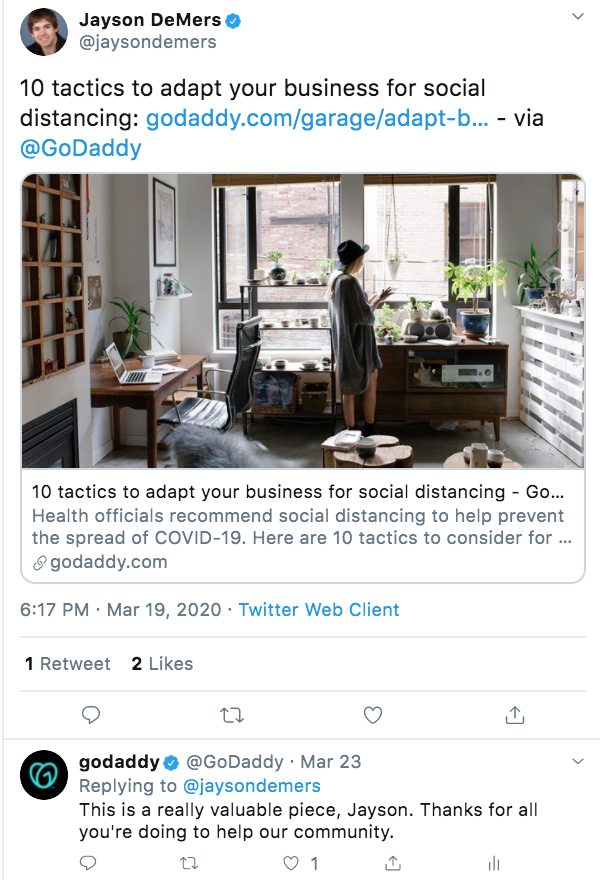Reply to GoDaddy's comment
This screenshot has height=880, width=600.
[88, 862]
